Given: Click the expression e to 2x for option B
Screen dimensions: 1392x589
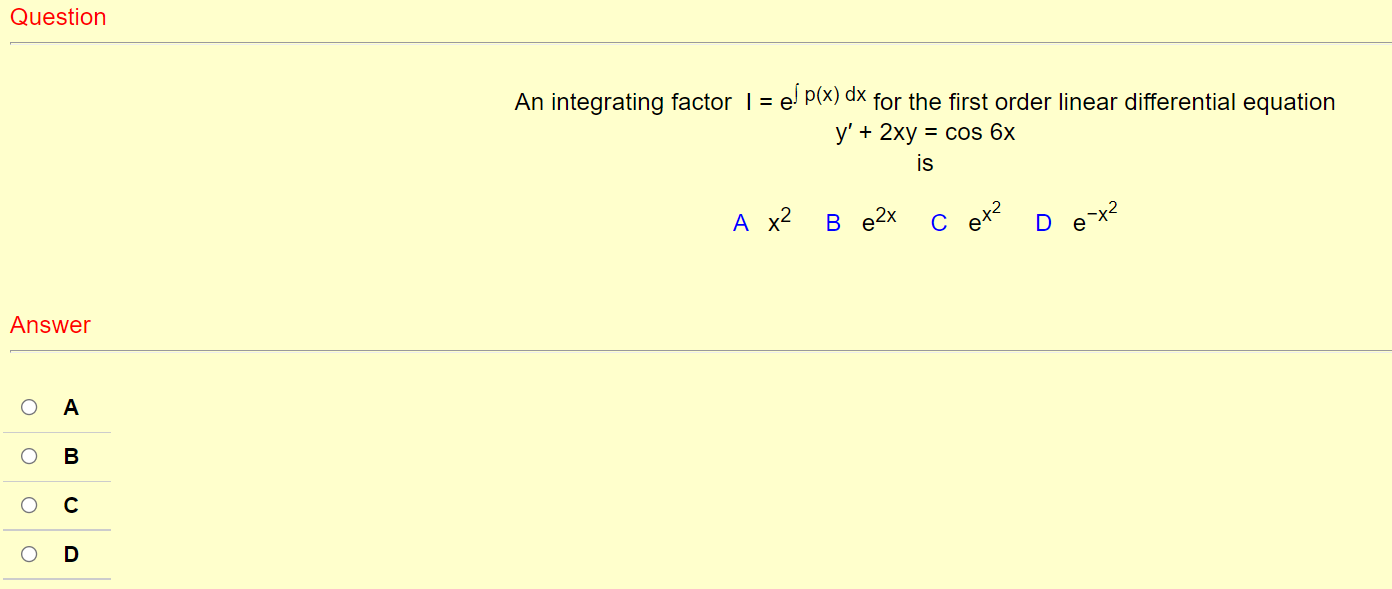Looking at the screenshot, I should pyautogui.click(x=877, y=218).
